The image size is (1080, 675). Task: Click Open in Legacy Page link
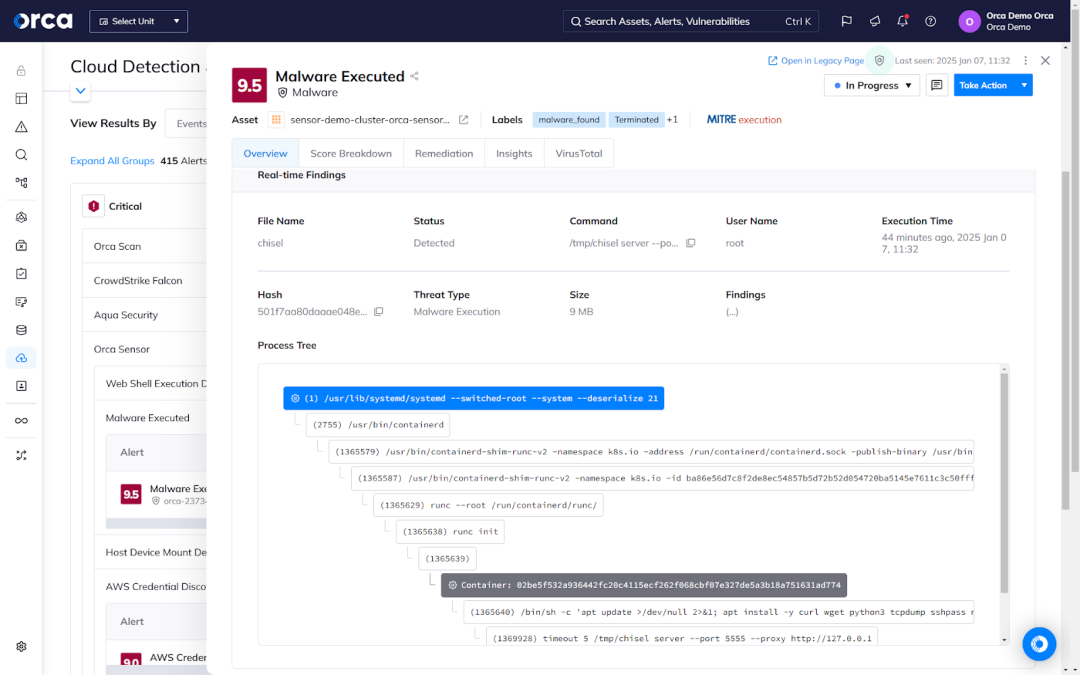pos(816,61)
